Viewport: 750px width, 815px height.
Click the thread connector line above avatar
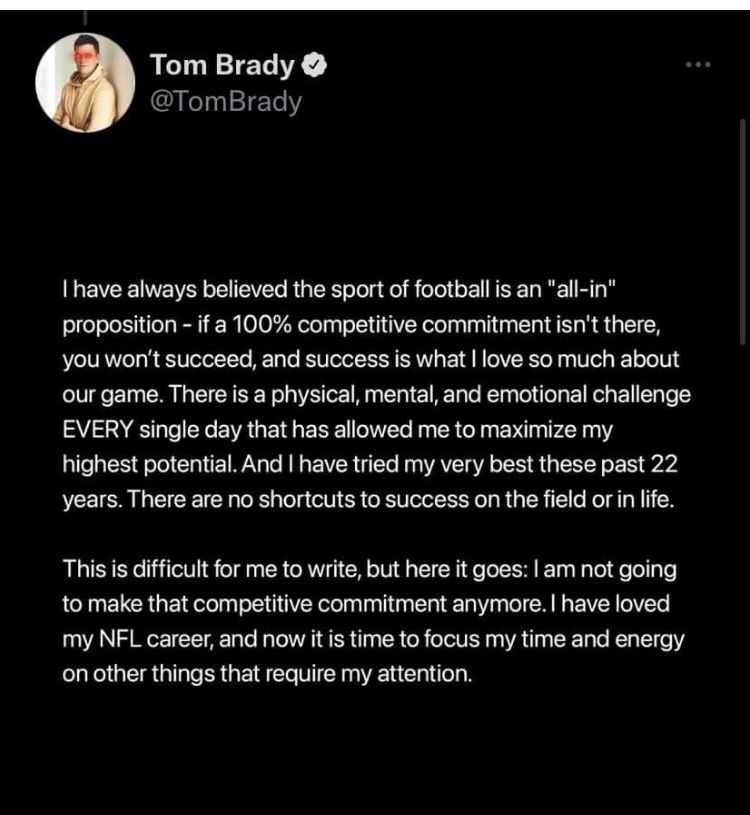[x=85, y=17]
